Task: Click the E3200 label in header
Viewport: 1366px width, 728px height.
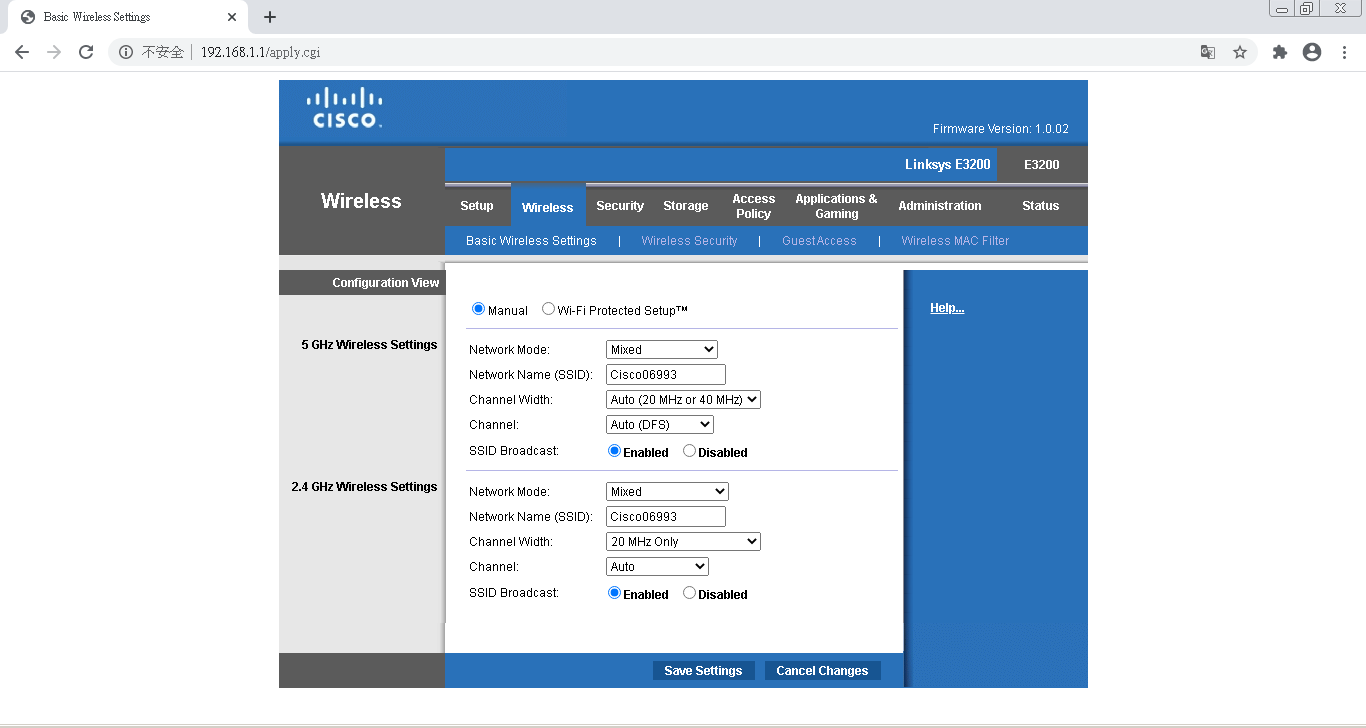Action: coord(1041,165)
